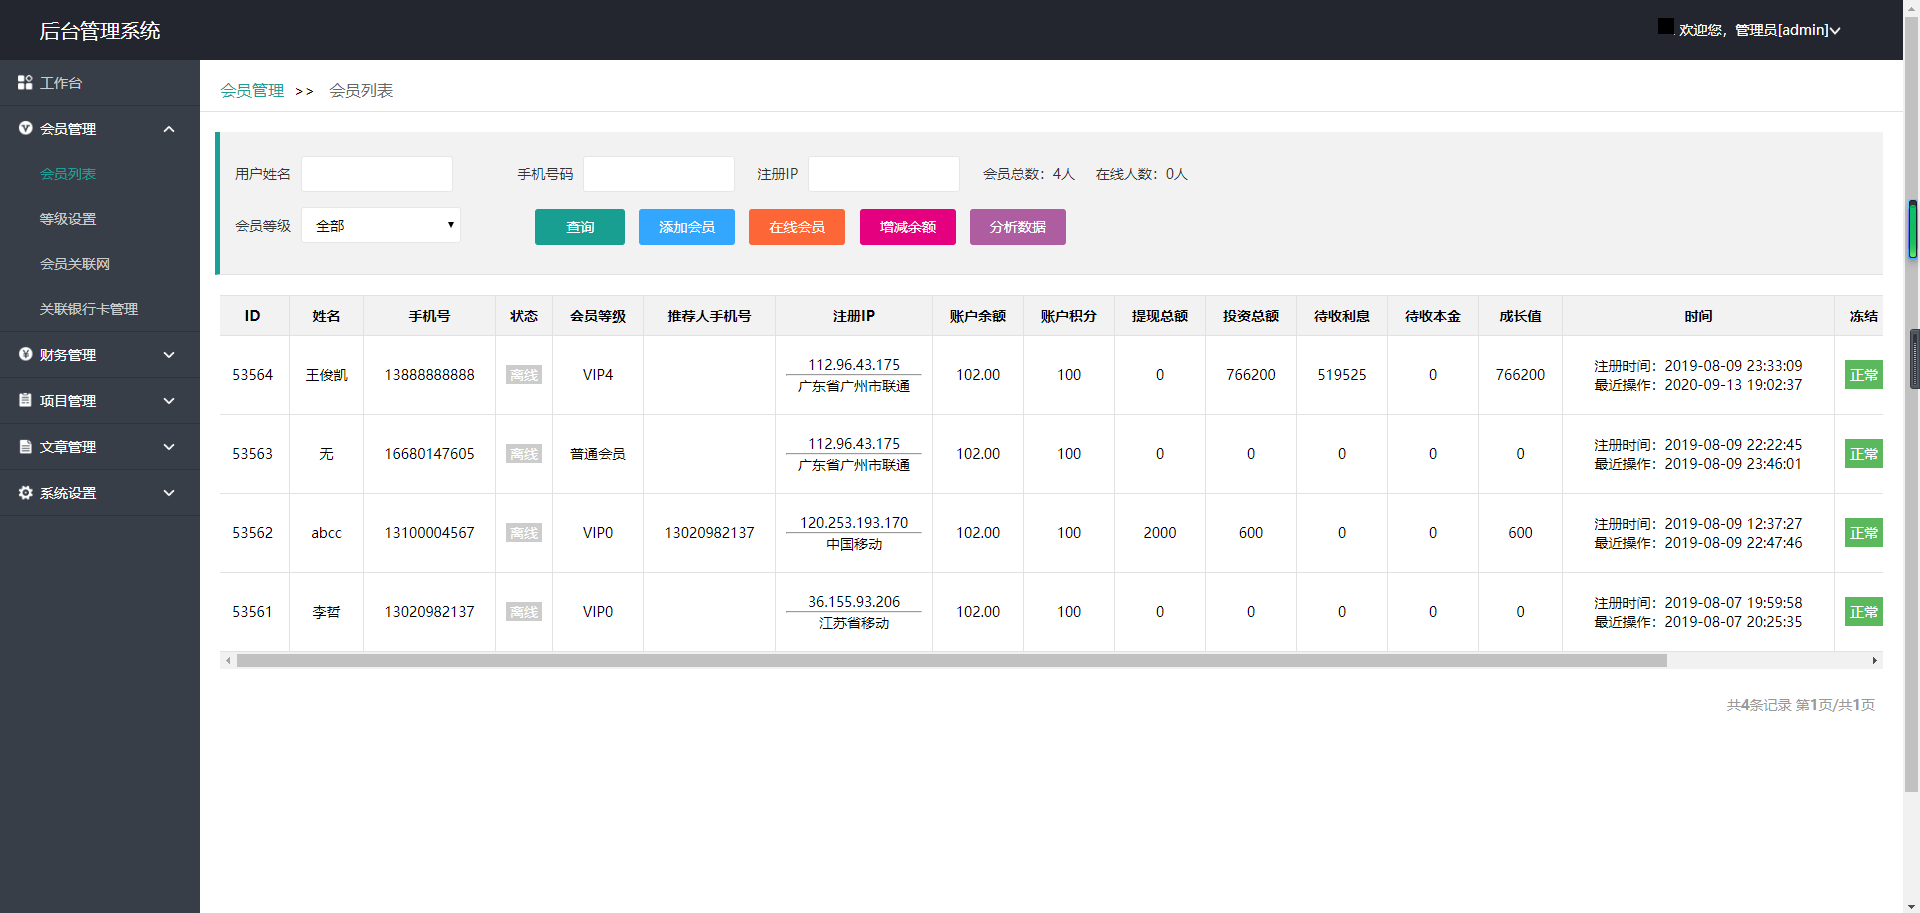Click registration IP 120.253.193.170
Screen dimensions: 1920x913
pos(854,523)
